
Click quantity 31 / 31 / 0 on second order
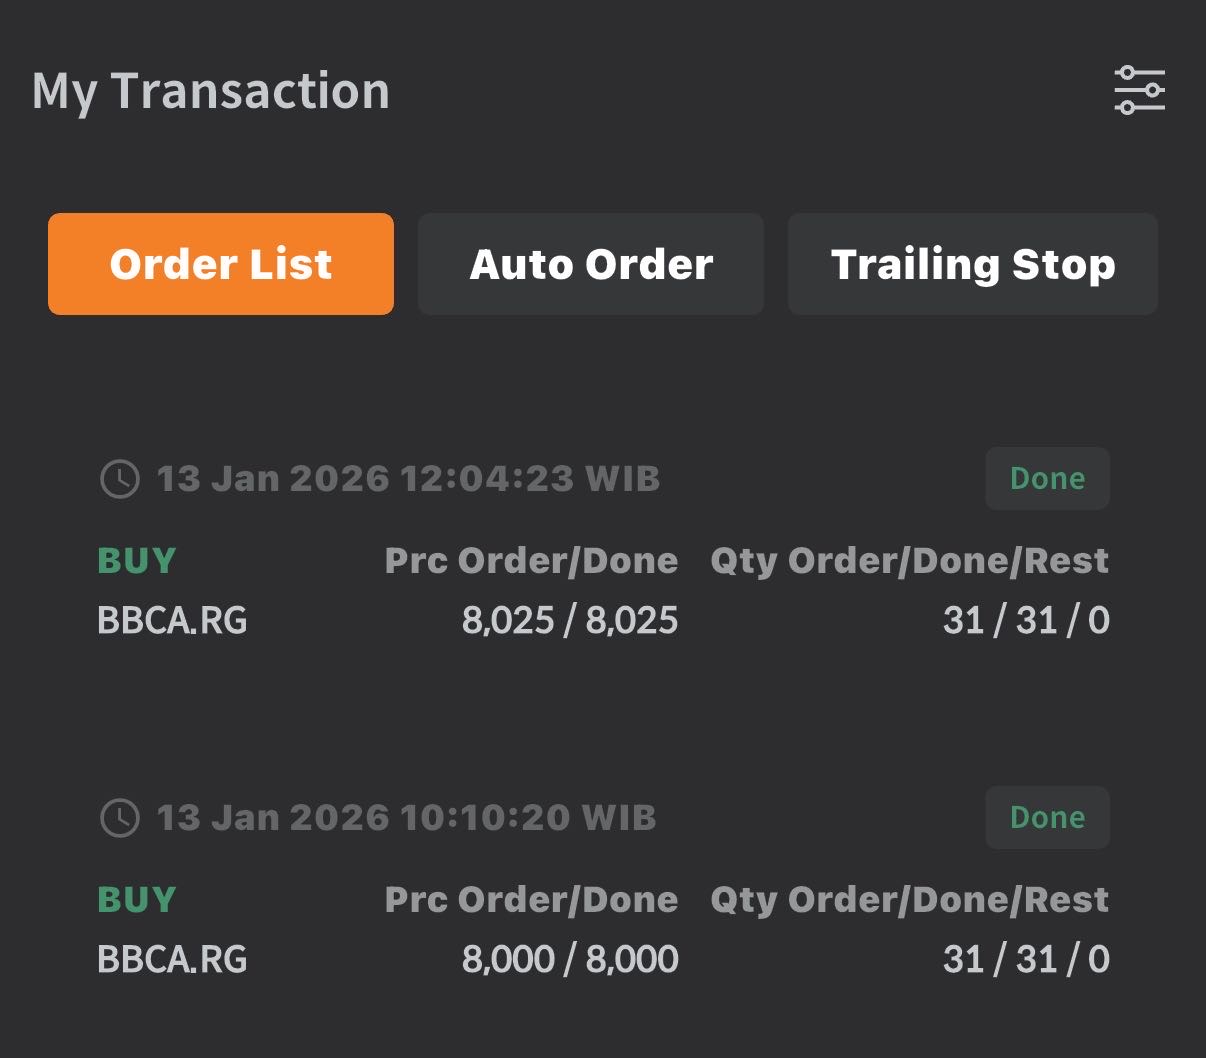pos(1026,960)
